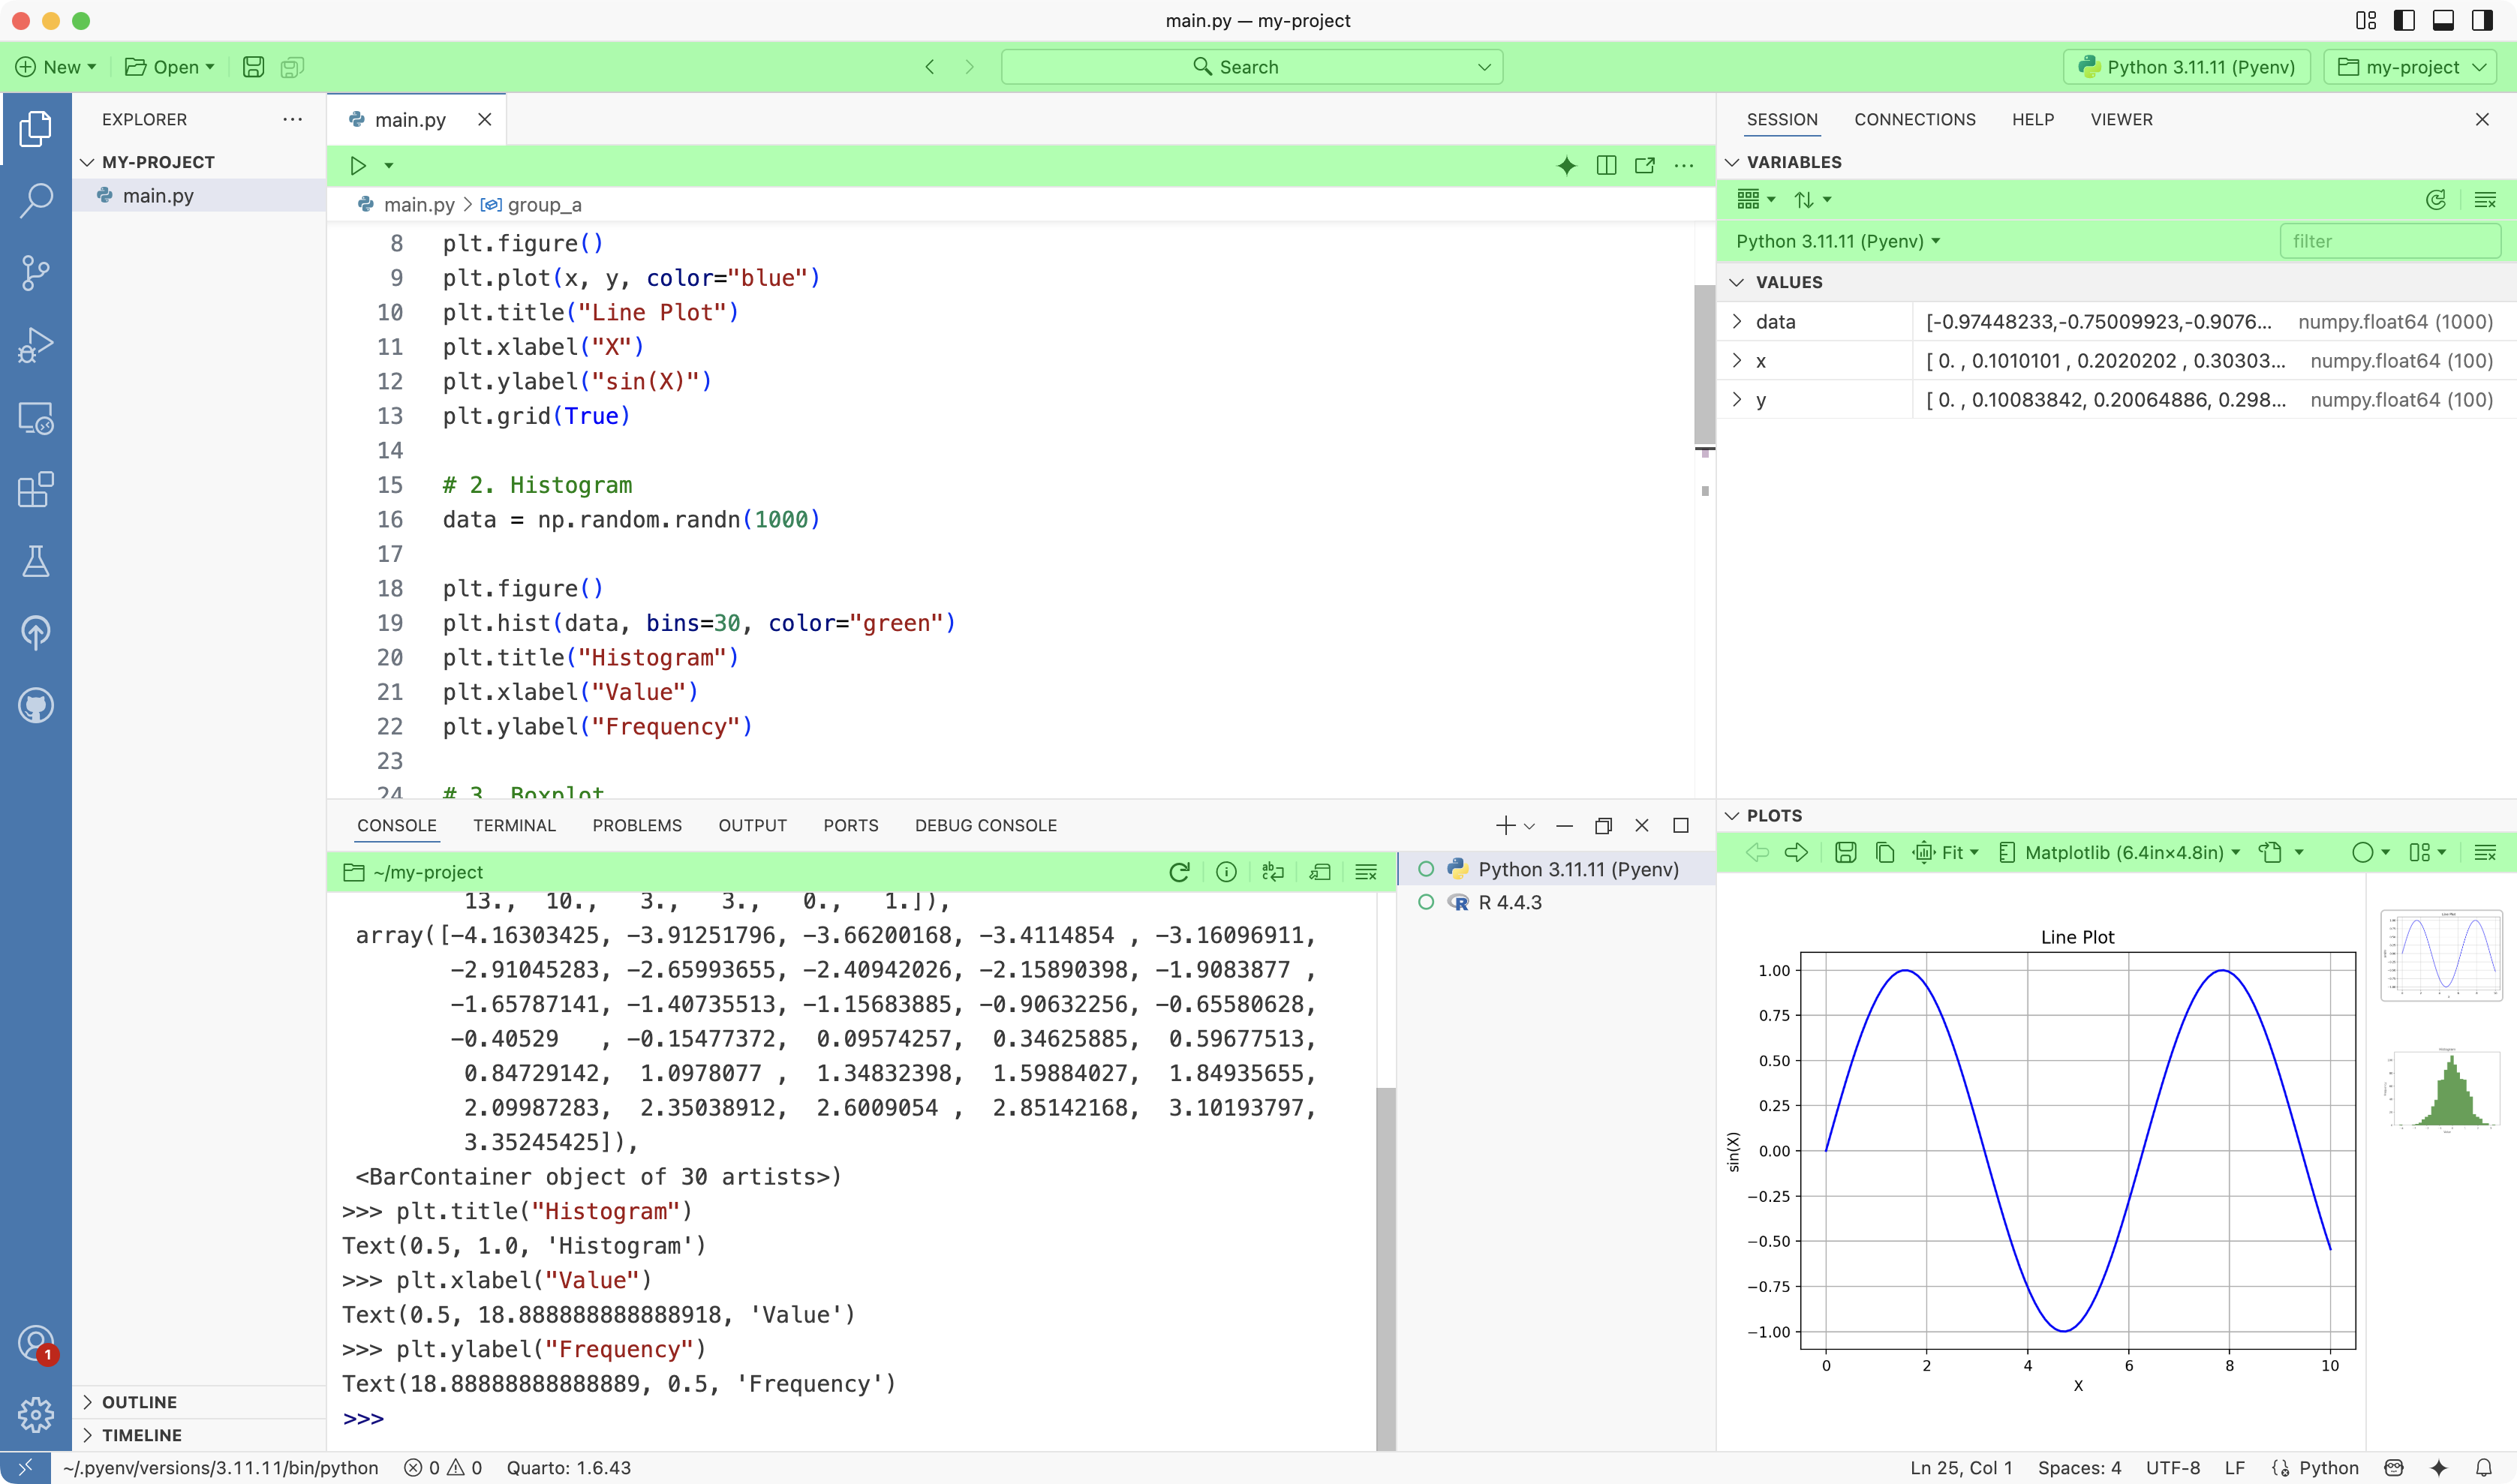Split the editor window
The image size is (2517, 1484).
click(x=1606, y=165)
